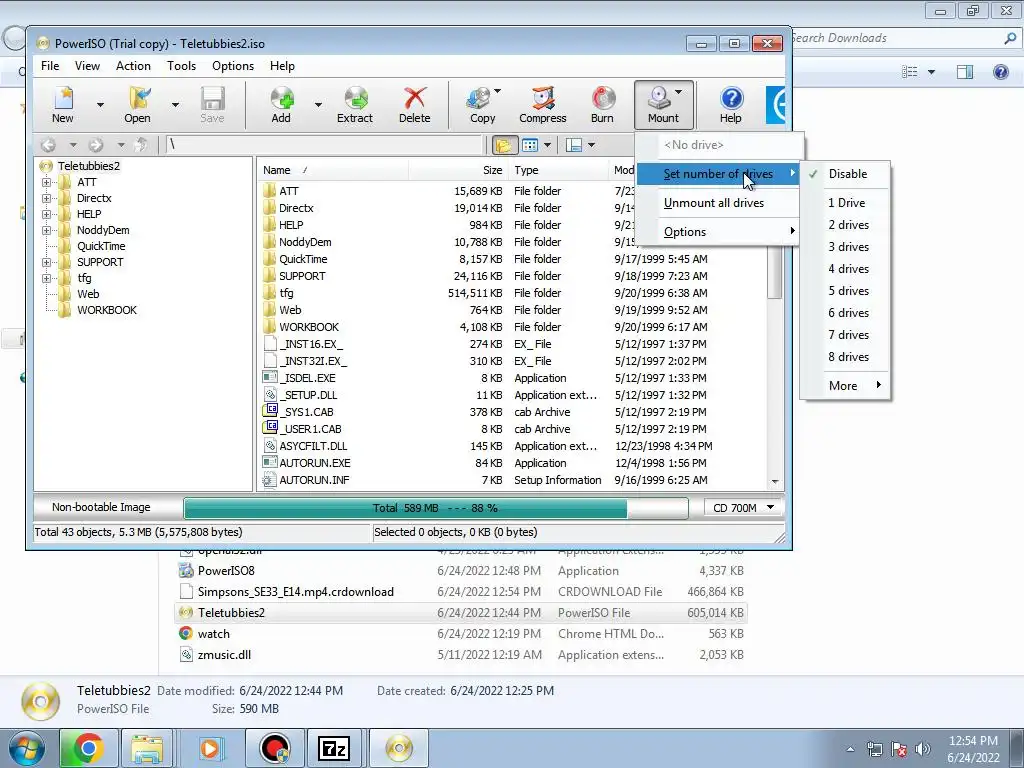
Task: Click the Open toolbar icon
Action: [x=138, y=104]
